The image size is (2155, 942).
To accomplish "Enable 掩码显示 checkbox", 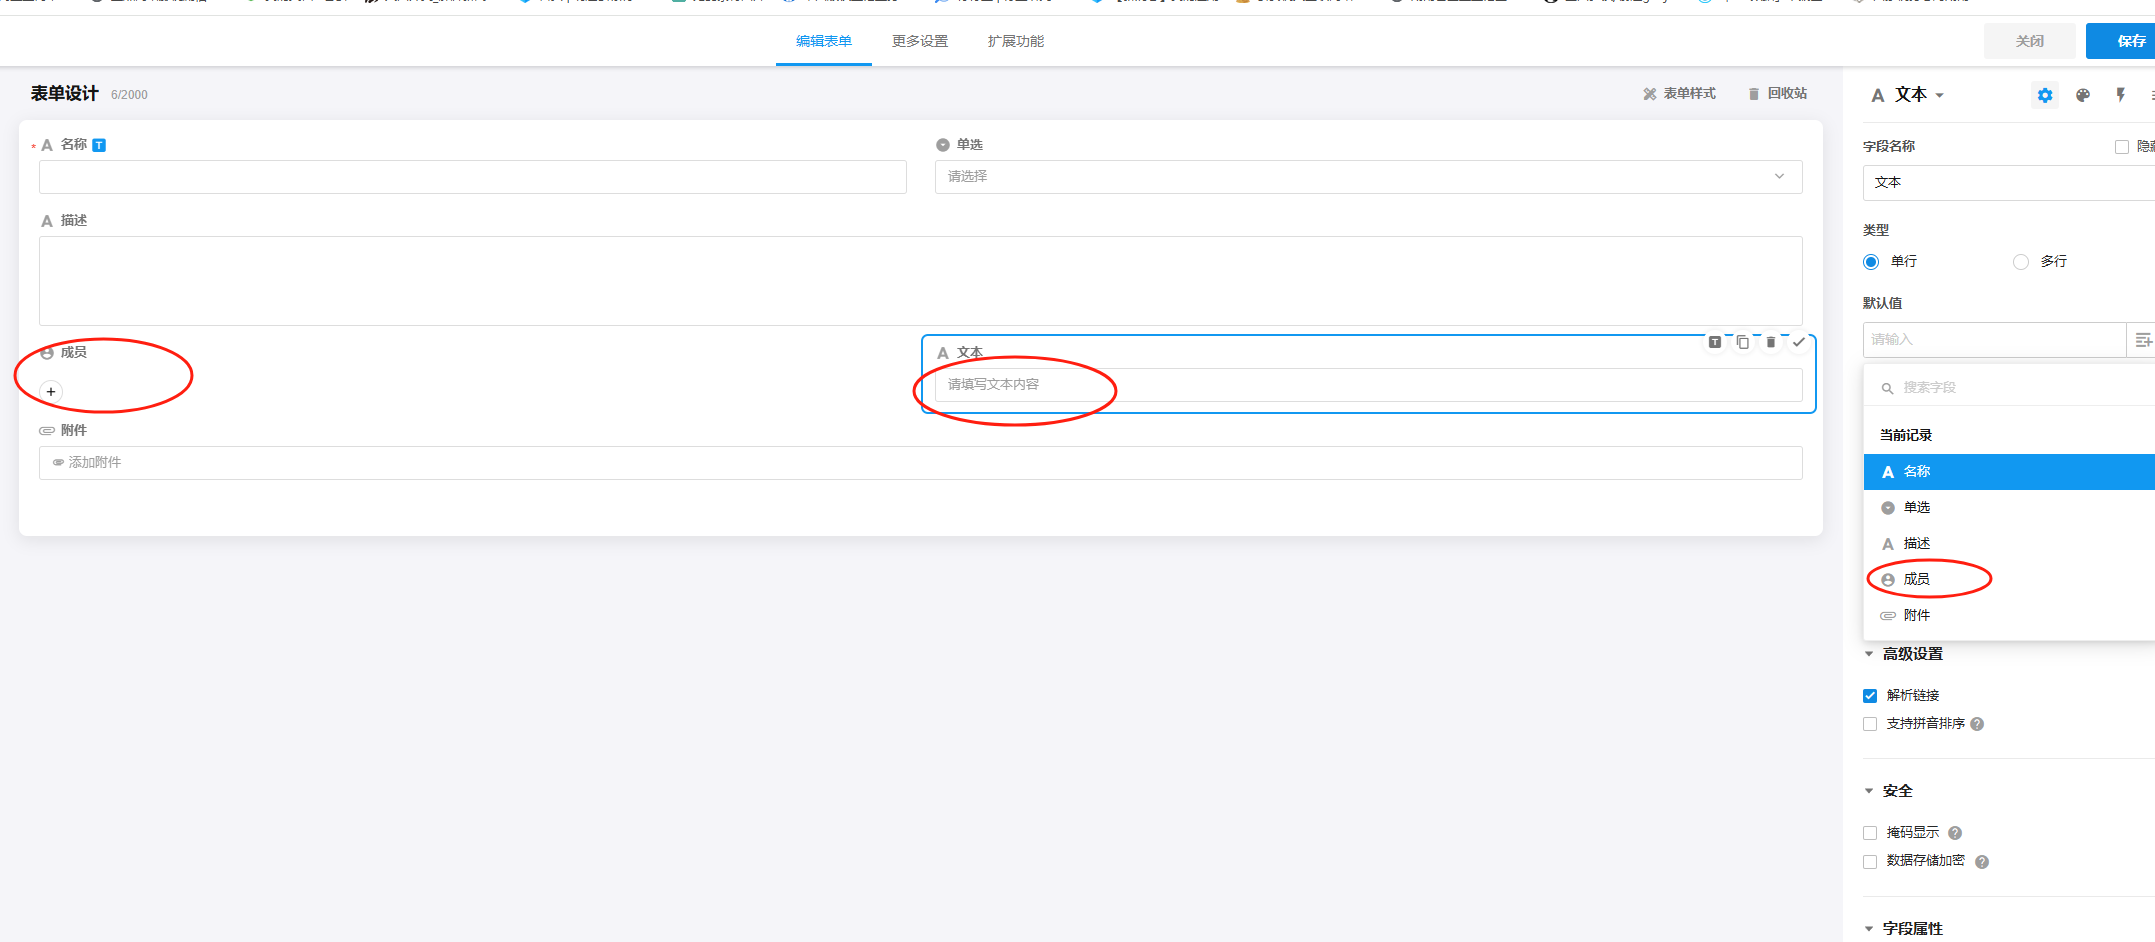I will [1870, 833].
